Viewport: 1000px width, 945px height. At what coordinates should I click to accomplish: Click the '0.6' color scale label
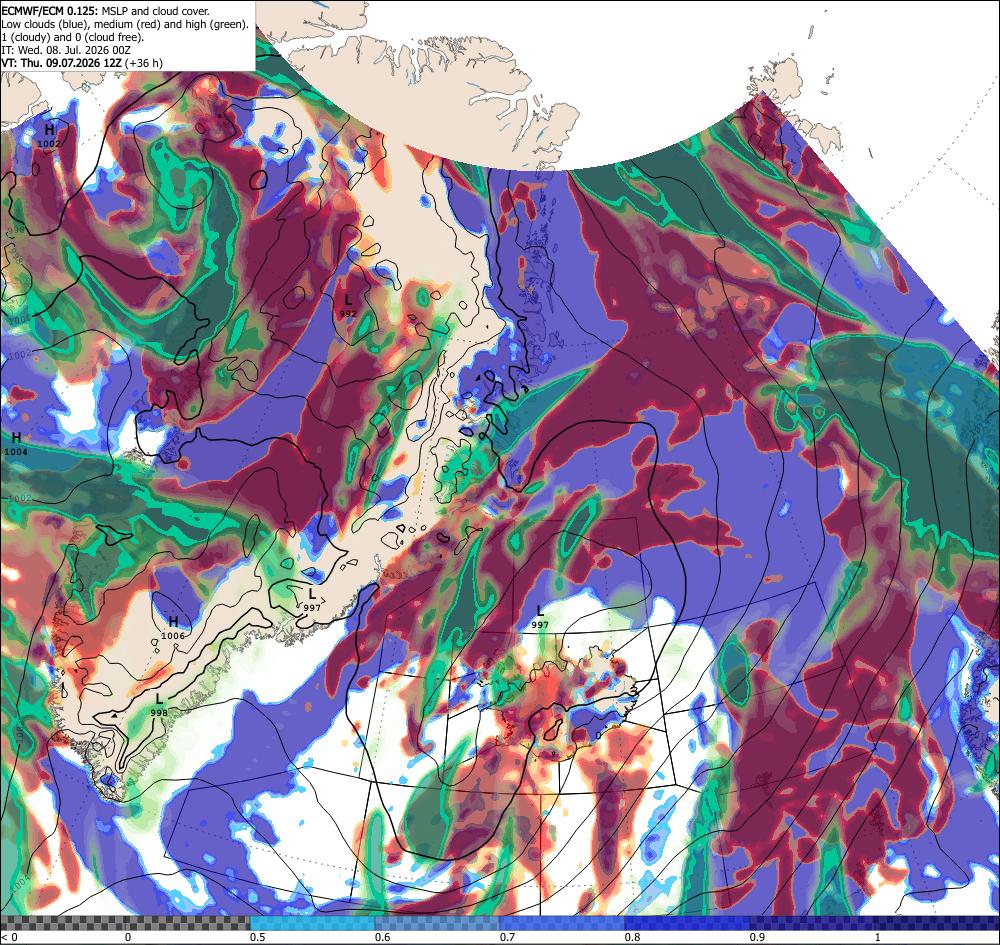383,937
